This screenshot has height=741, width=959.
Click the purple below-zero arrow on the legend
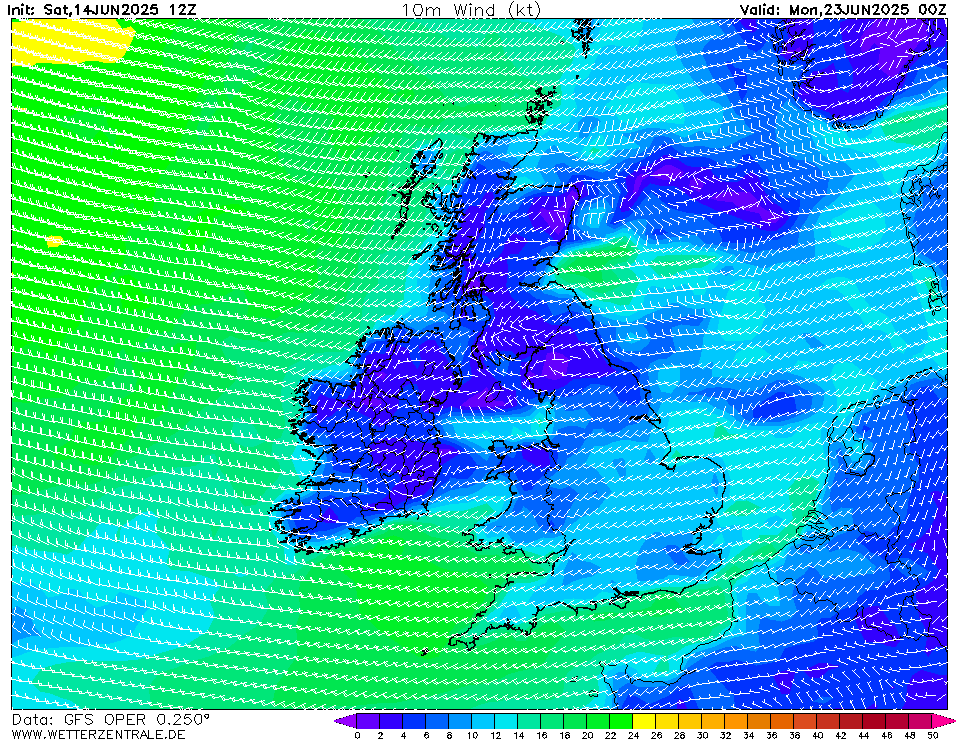pyautogui.click(x=346, y=720)
